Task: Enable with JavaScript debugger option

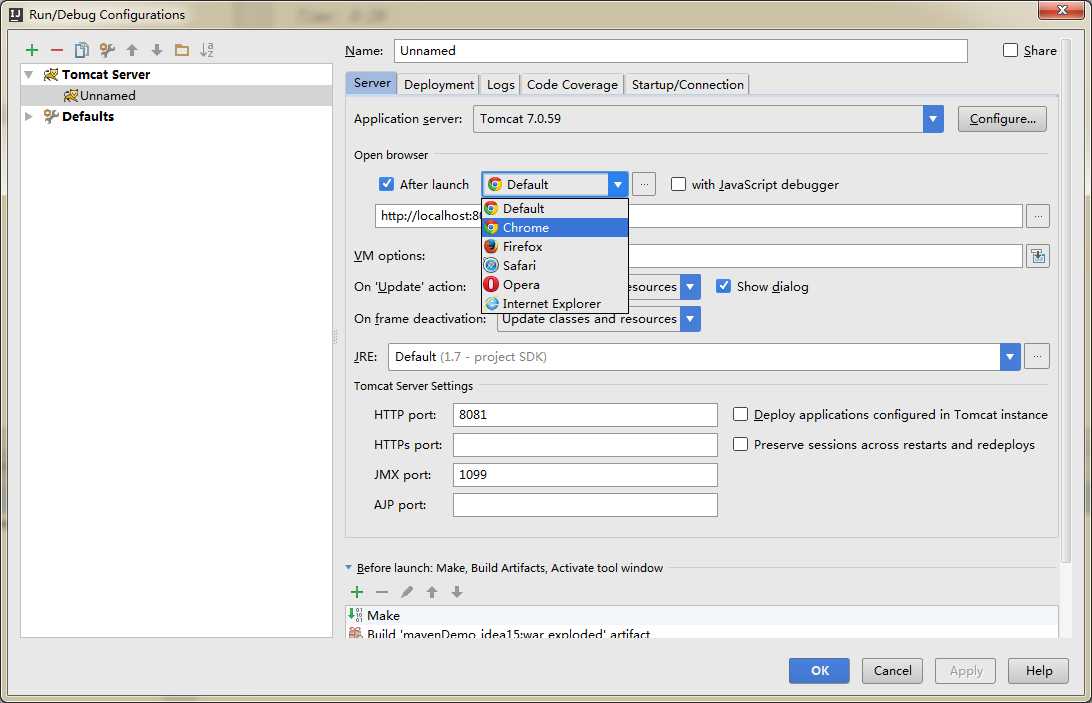Action: click(x=678, y=184)
